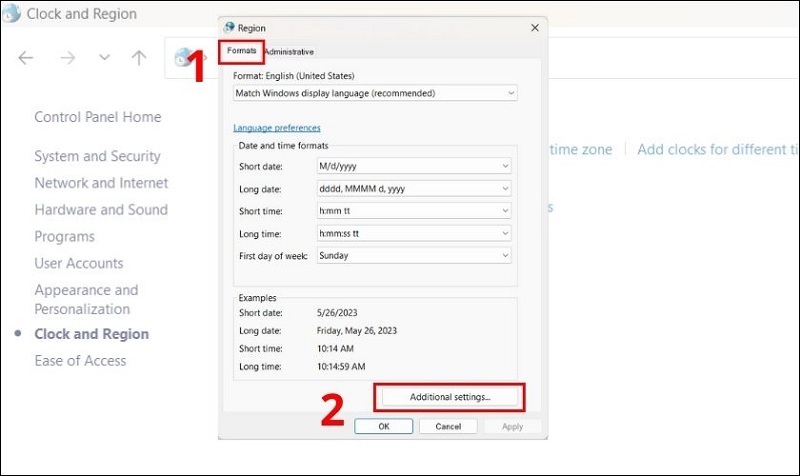Open recent locations chevron in navigation bar
The image size is (800, 476).
click(x=104, y=58)
